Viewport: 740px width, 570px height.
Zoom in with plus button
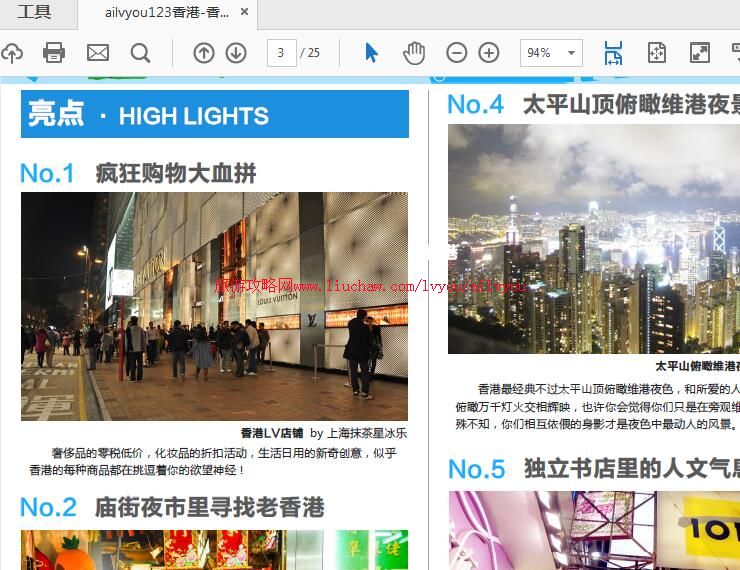point(489,53)
